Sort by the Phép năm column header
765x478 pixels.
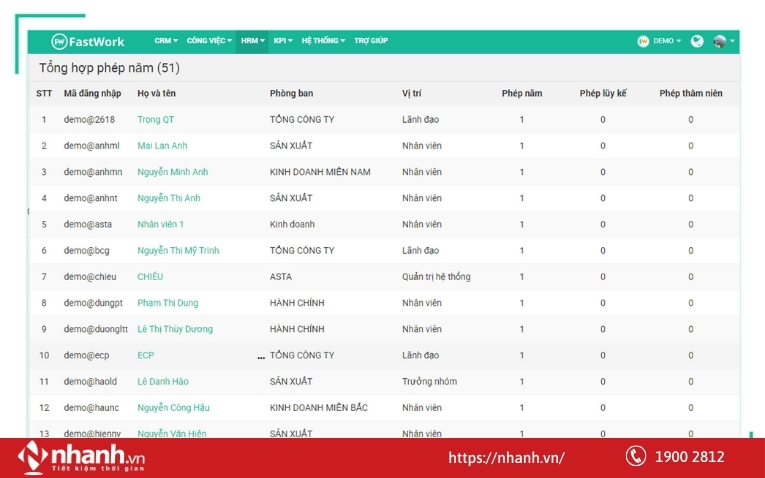tap(522, 94)
